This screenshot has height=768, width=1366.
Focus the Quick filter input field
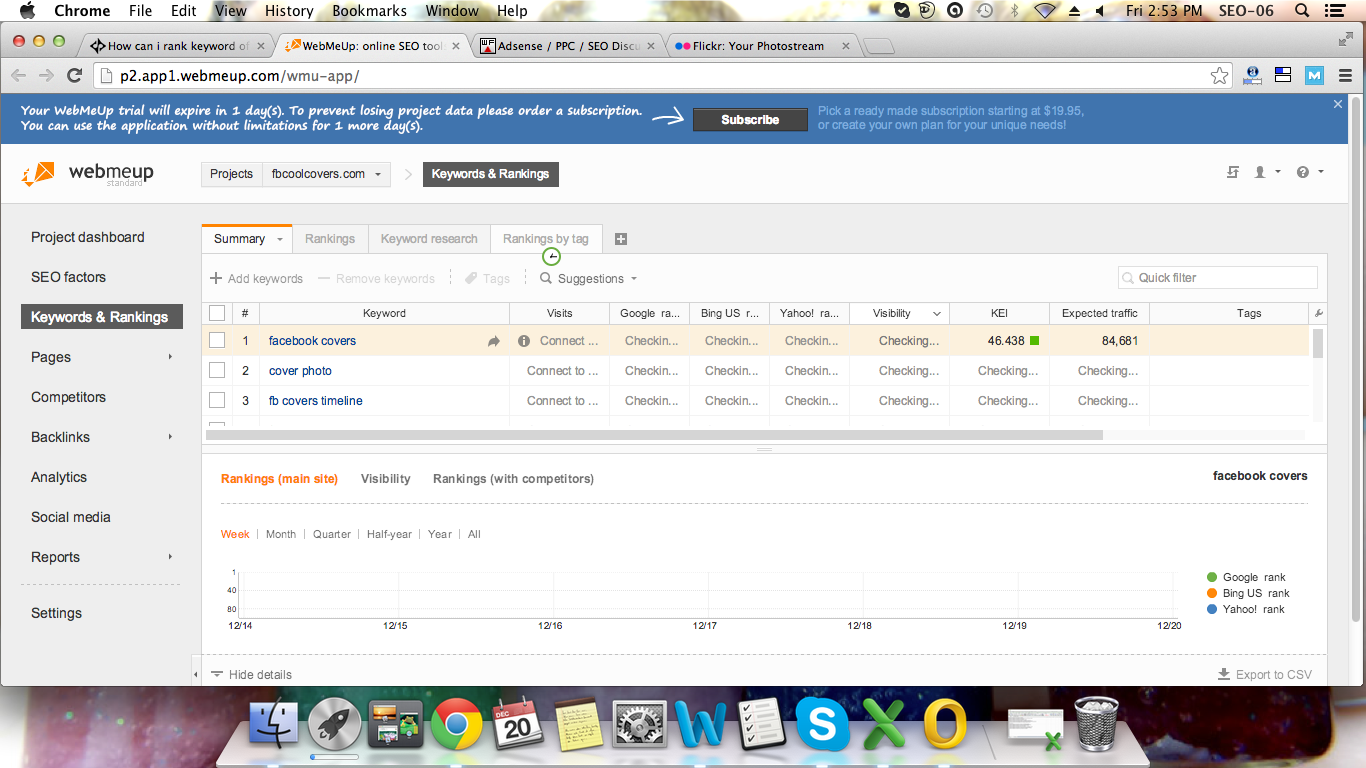1218,278
